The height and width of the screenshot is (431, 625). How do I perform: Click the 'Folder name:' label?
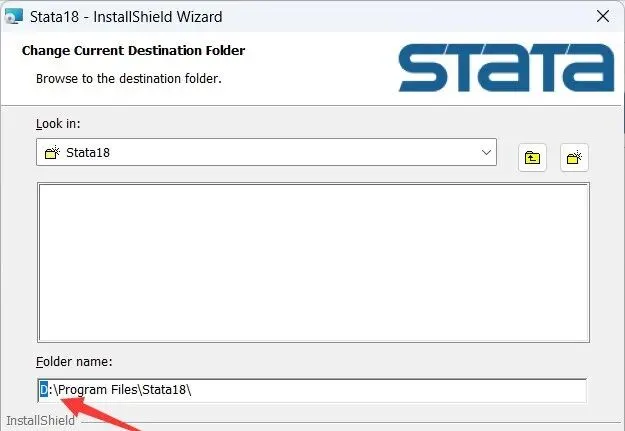coord(74,362)
